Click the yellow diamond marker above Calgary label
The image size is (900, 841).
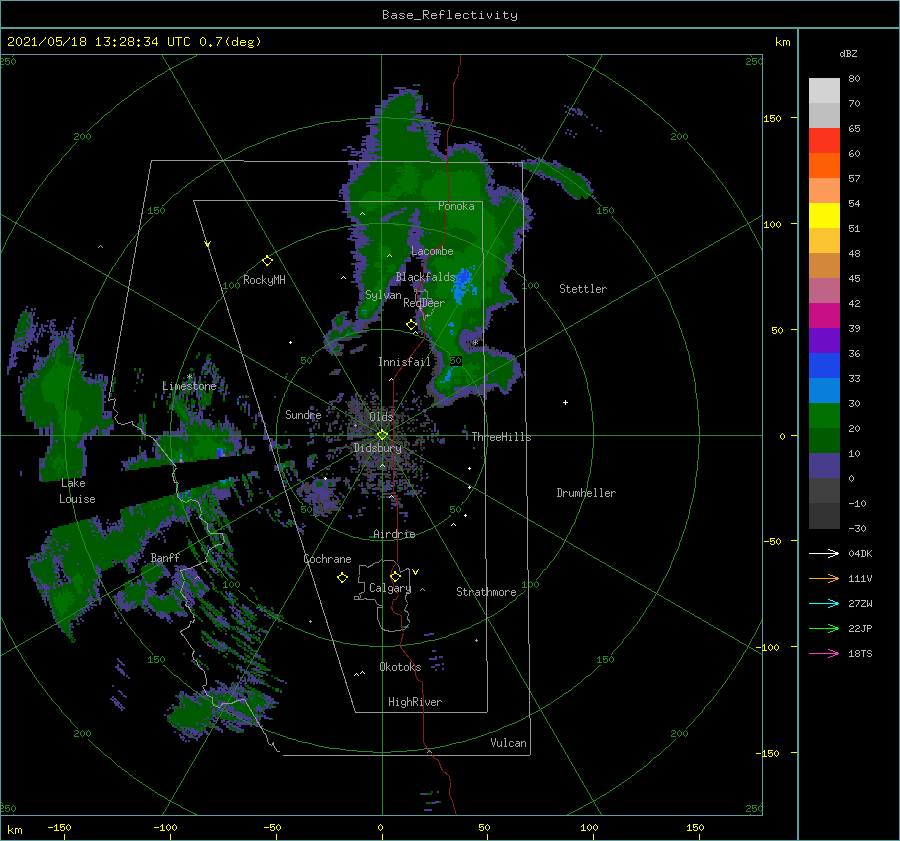[x=395, y=576]
